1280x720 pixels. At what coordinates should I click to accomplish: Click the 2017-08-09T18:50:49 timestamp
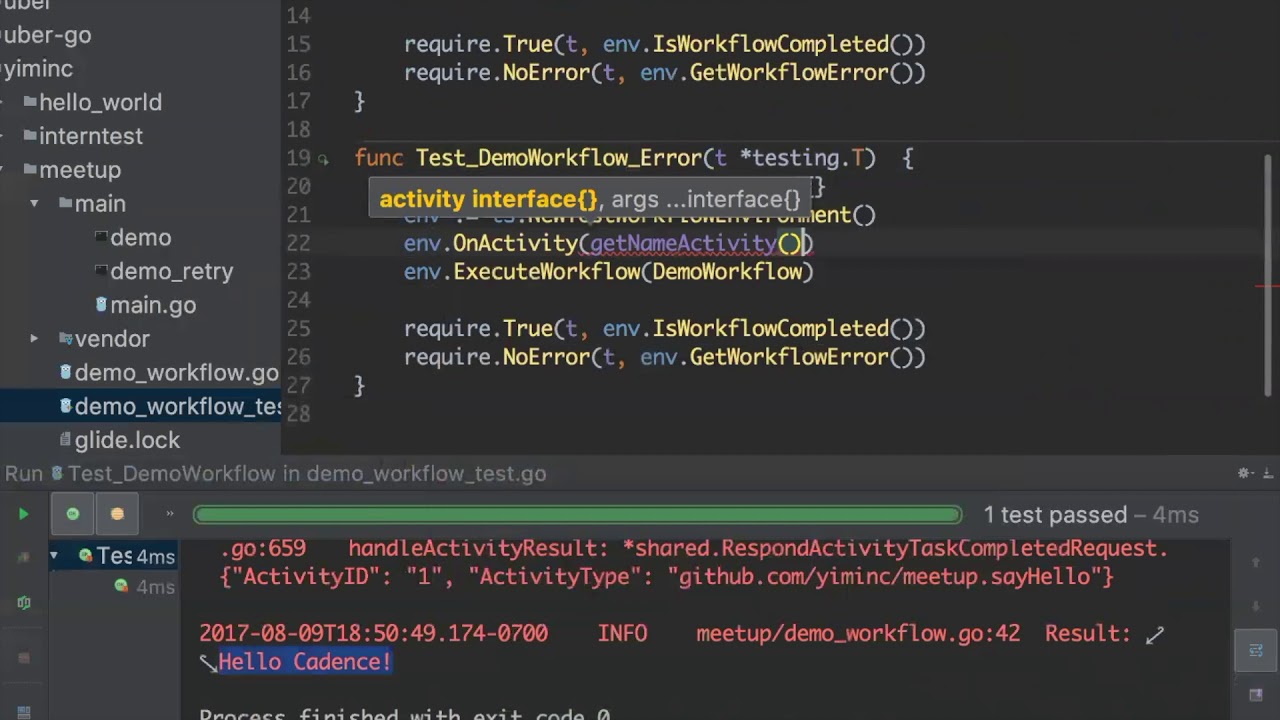(x=373, y=634)
